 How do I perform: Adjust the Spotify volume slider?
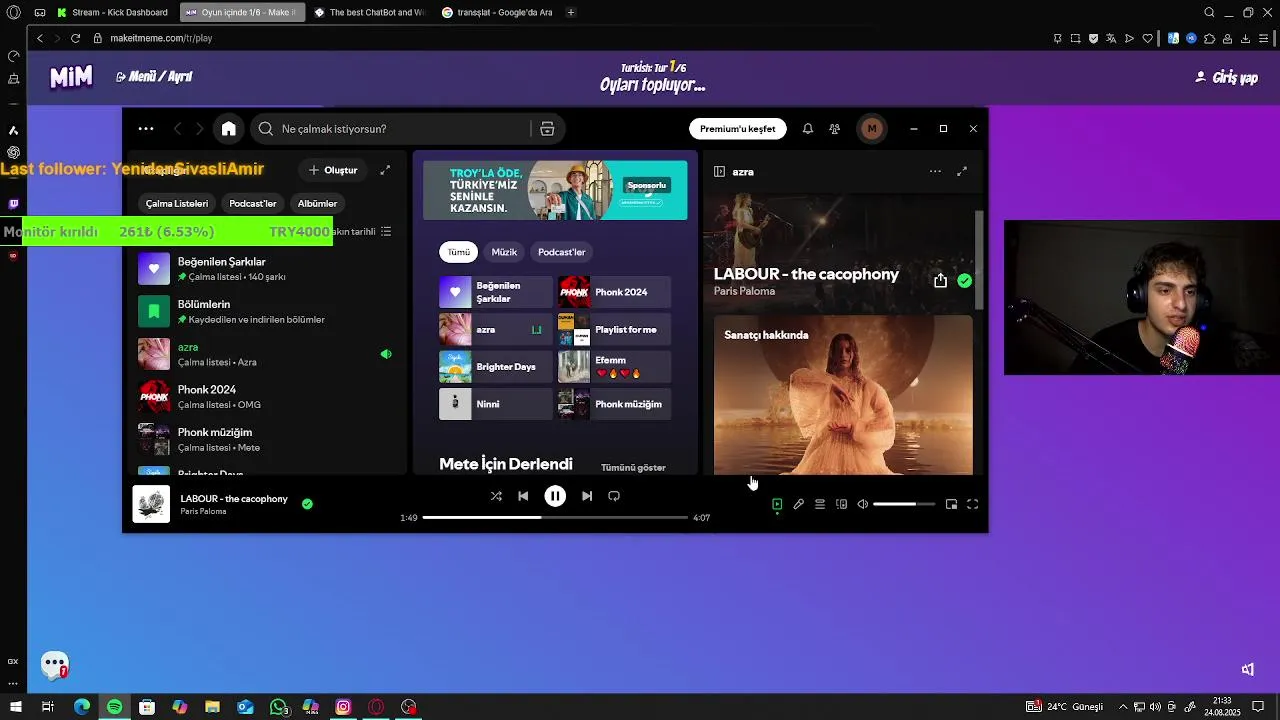tap(904, 504)
